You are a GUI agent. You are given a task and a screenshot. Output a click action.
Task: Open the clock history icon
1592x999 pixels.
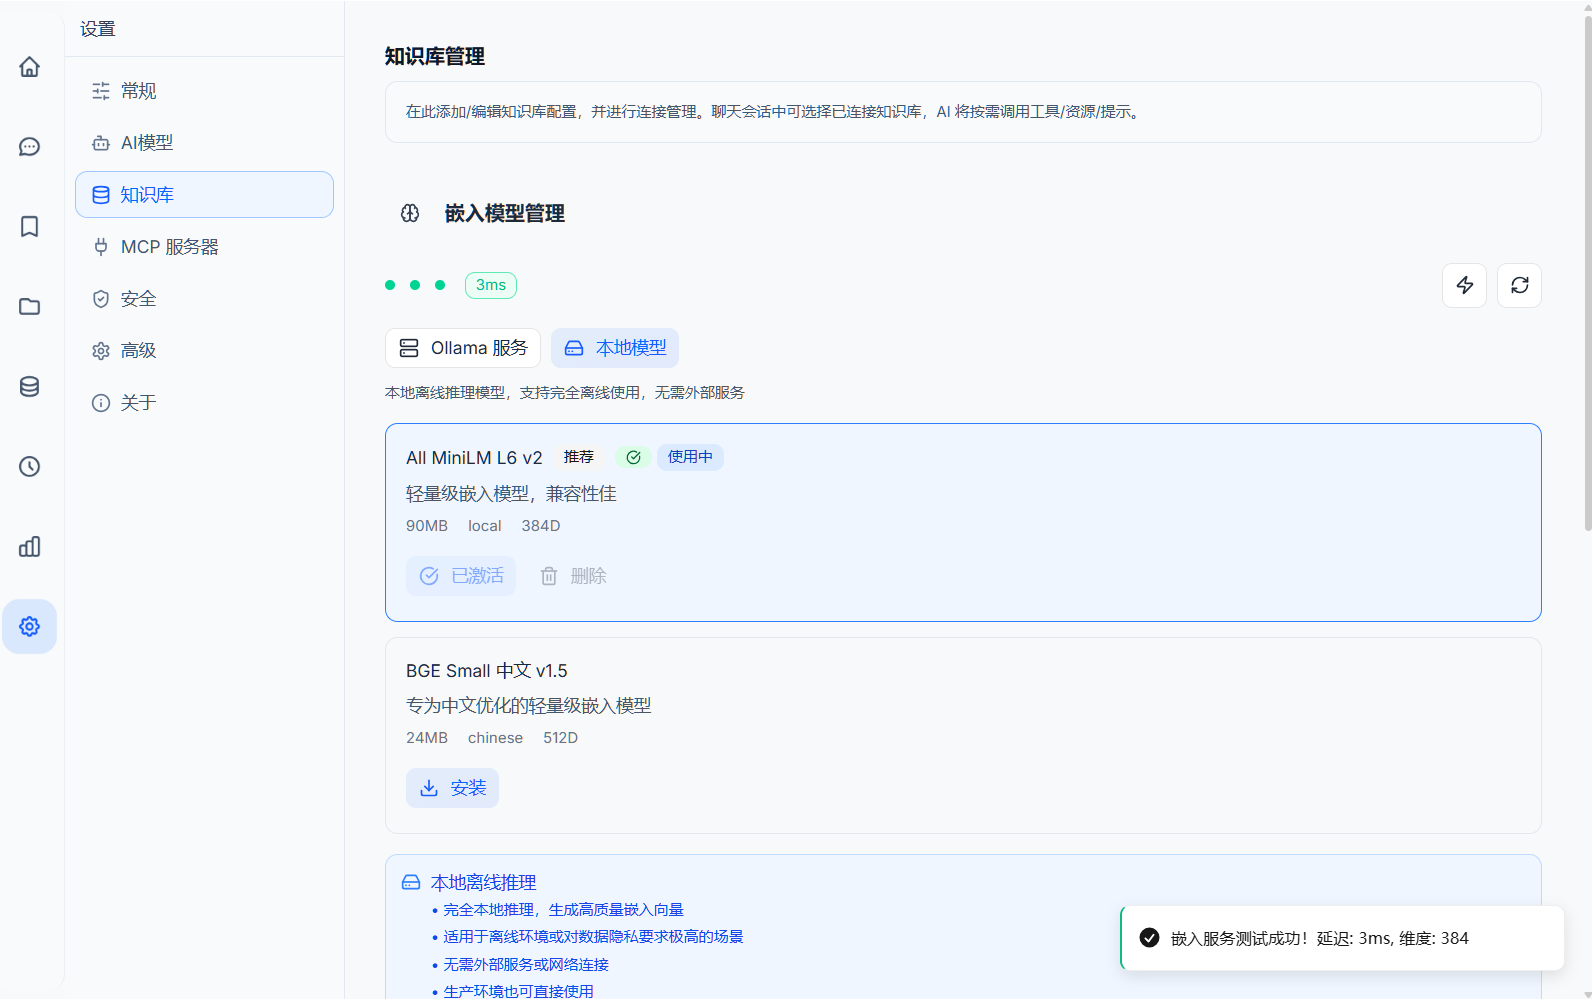click(x=30, y=467)
